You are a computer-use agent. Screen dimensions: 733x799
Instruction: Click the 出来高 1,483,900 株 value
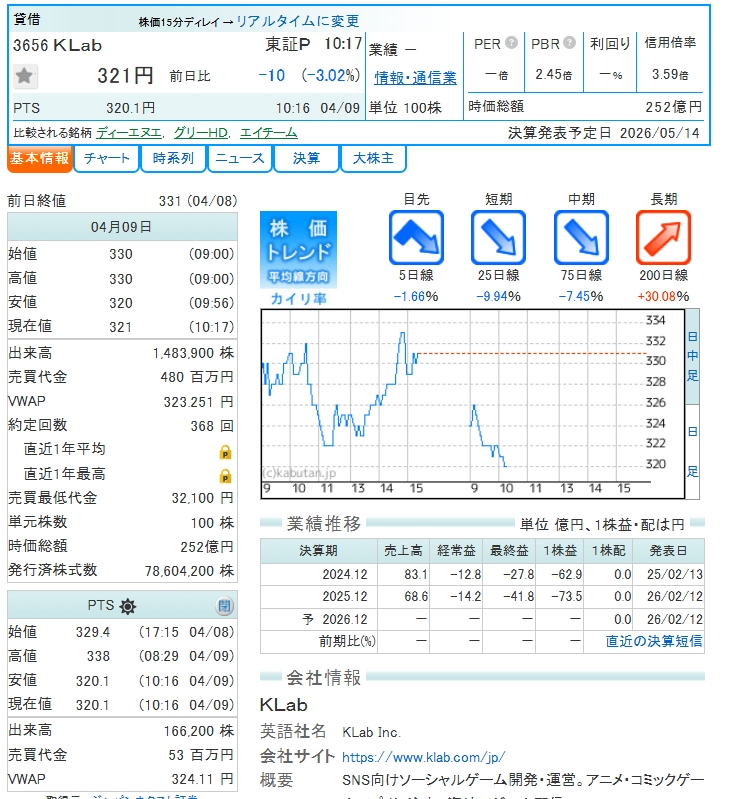(x=193, y=353)
